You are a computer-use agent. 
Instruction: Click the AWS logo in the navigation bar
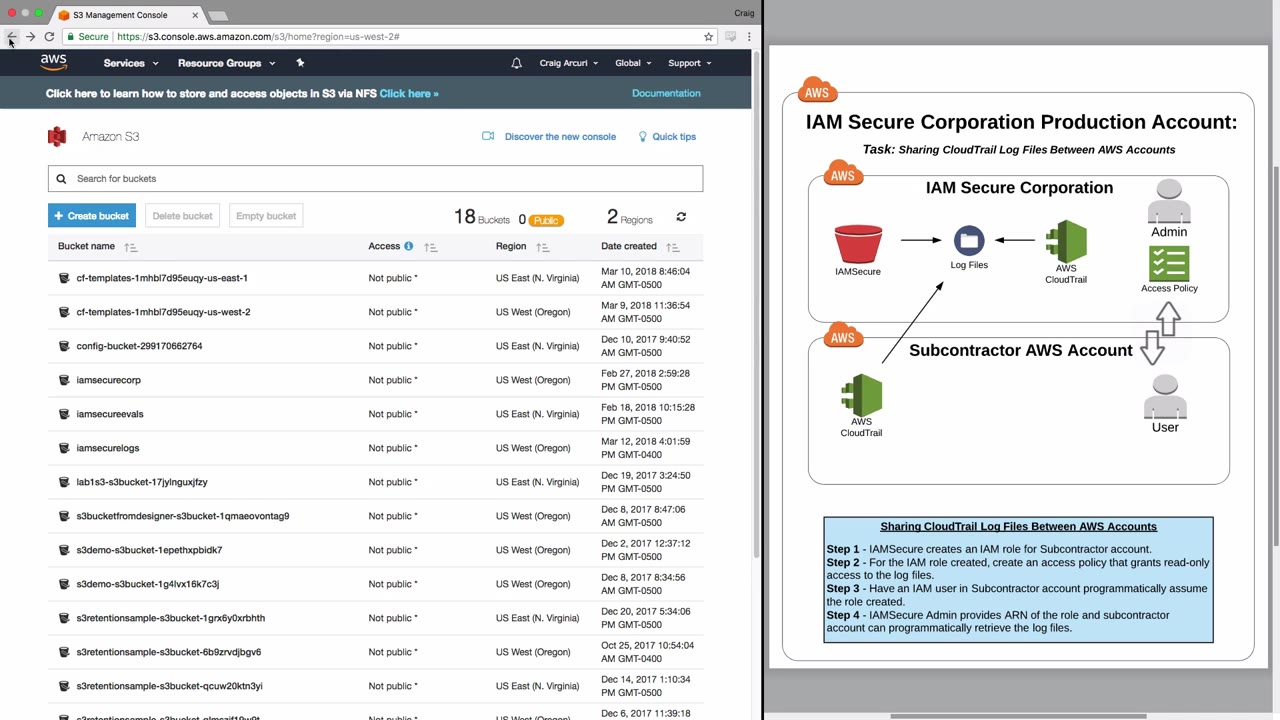(54, 63)
